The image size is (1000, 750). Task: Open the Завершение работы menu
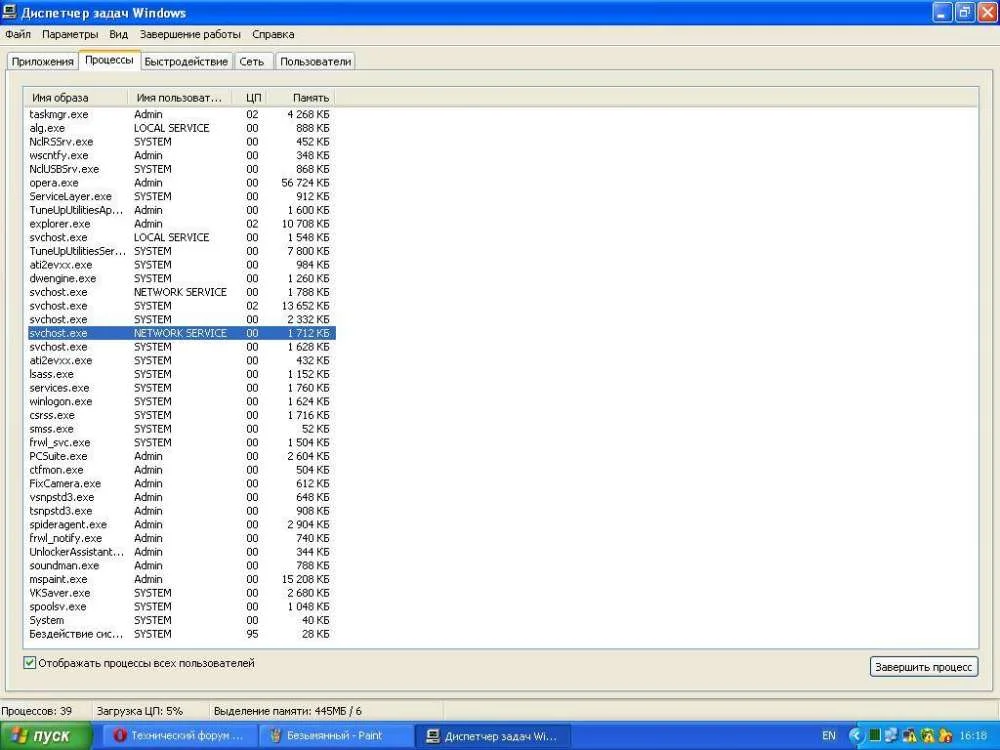pos(190,34)
